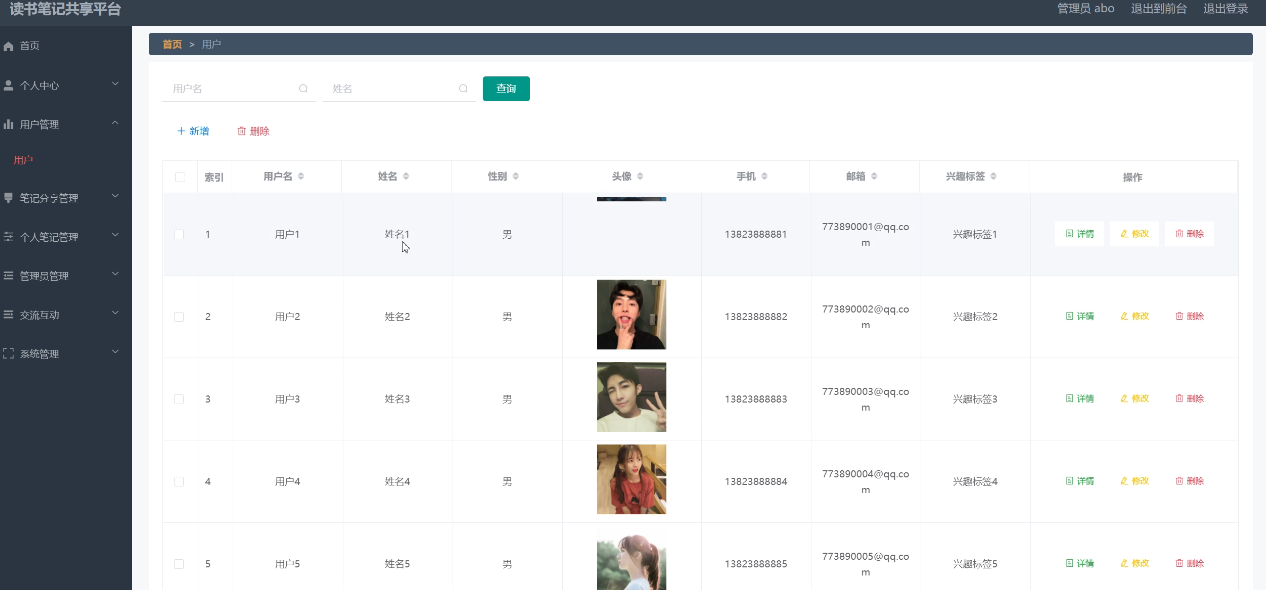1266x590 pixels.
Task: Click 删除 for 用户4
Action: click(1189, 481)
